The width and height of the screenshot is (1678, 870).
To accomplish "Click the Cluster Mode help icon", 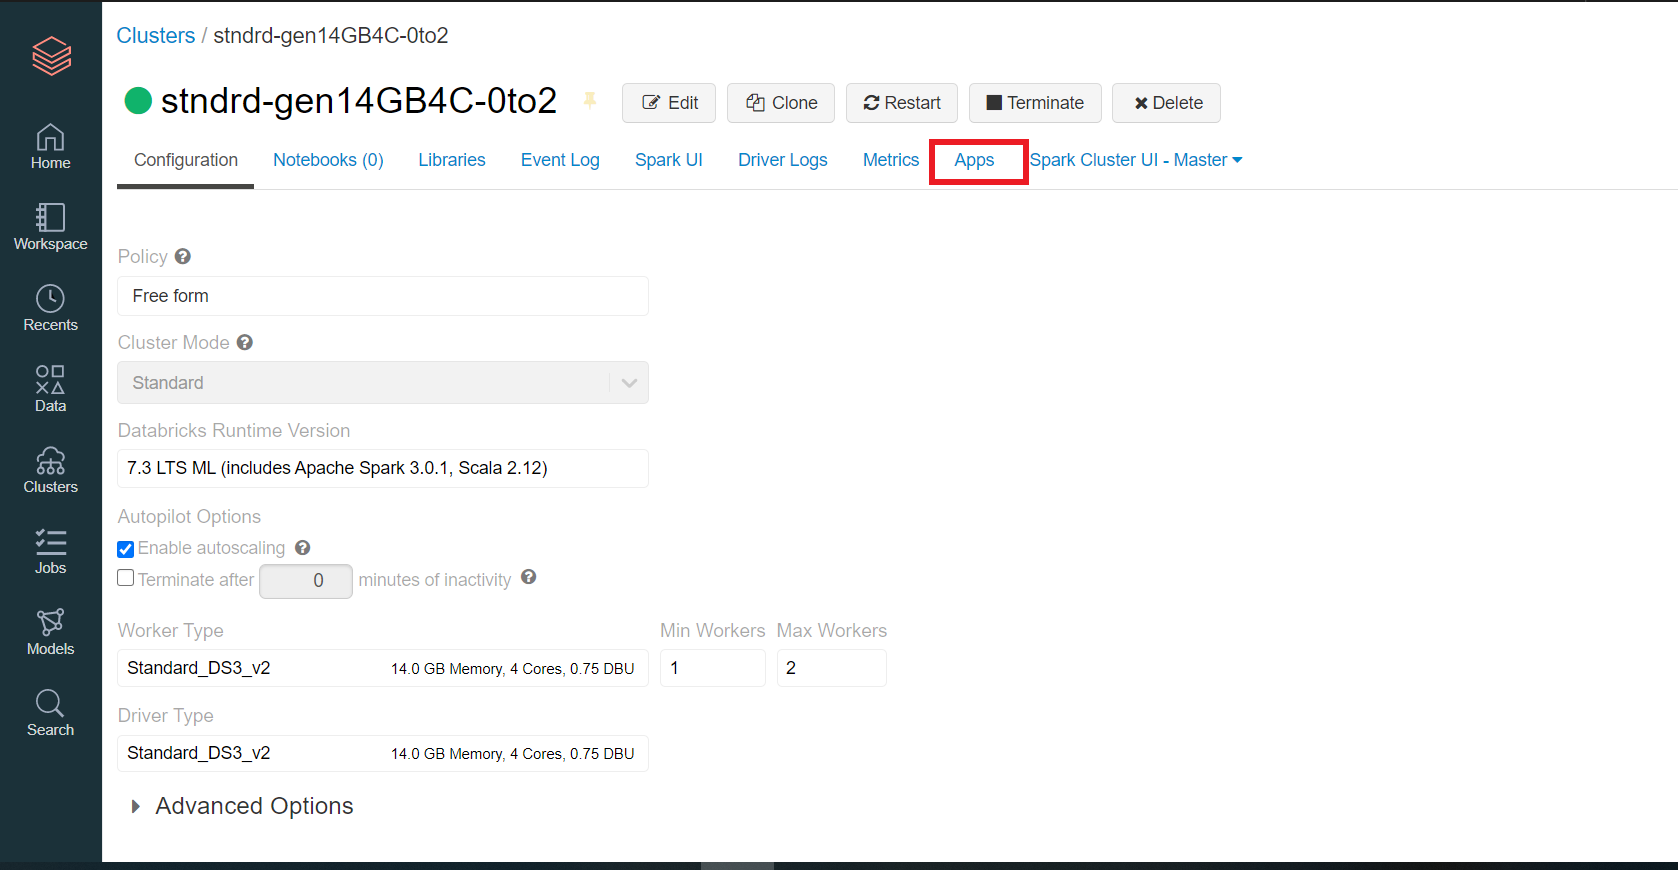I will 245,342.
